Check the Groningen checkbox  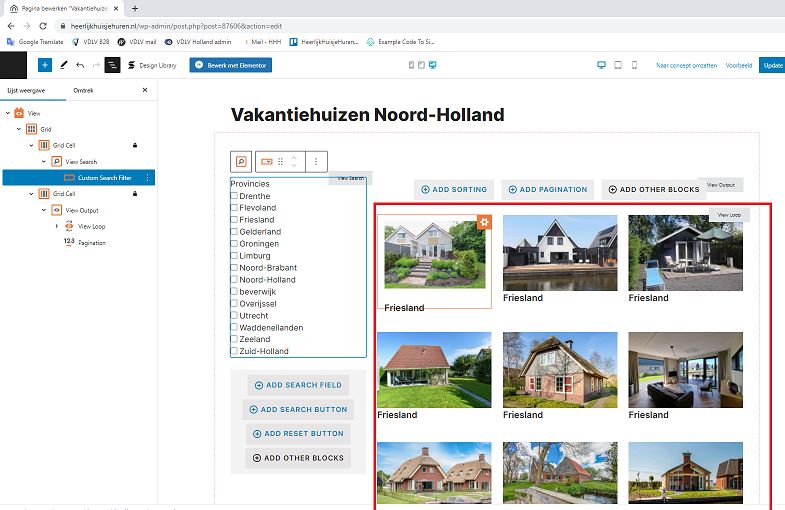click(234, 244)
